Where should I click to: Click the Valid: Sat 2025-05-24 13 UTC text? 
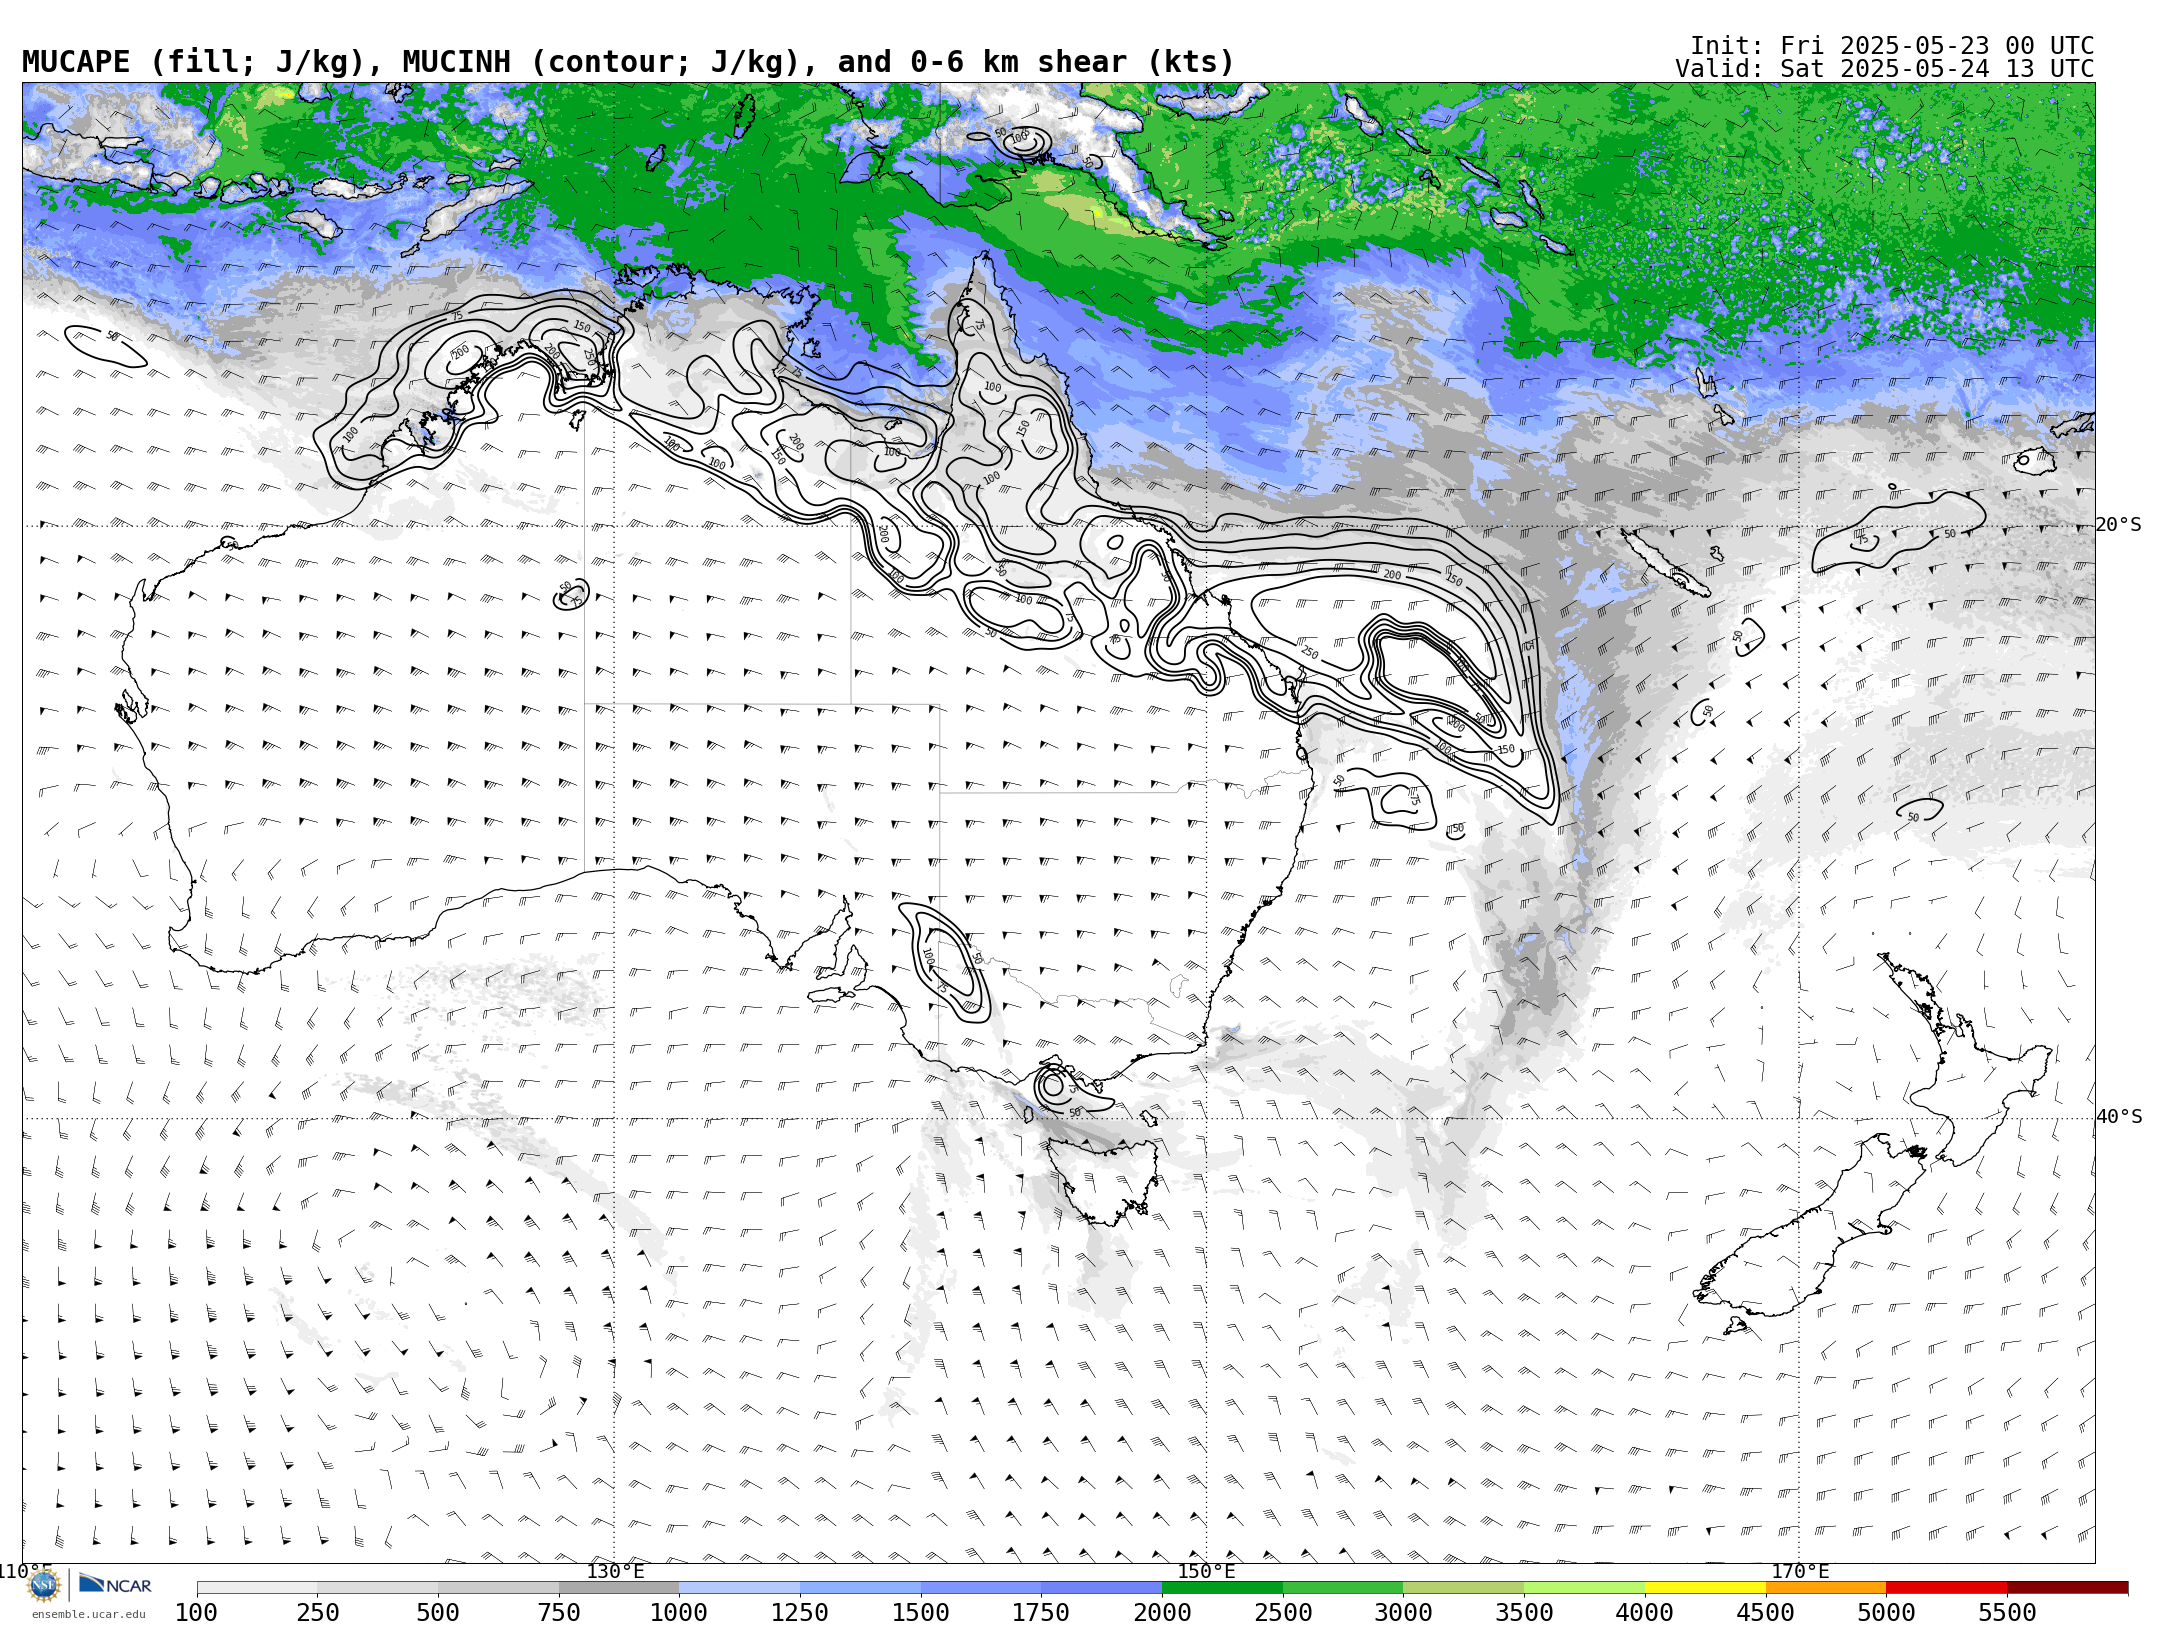(1885, 69)
